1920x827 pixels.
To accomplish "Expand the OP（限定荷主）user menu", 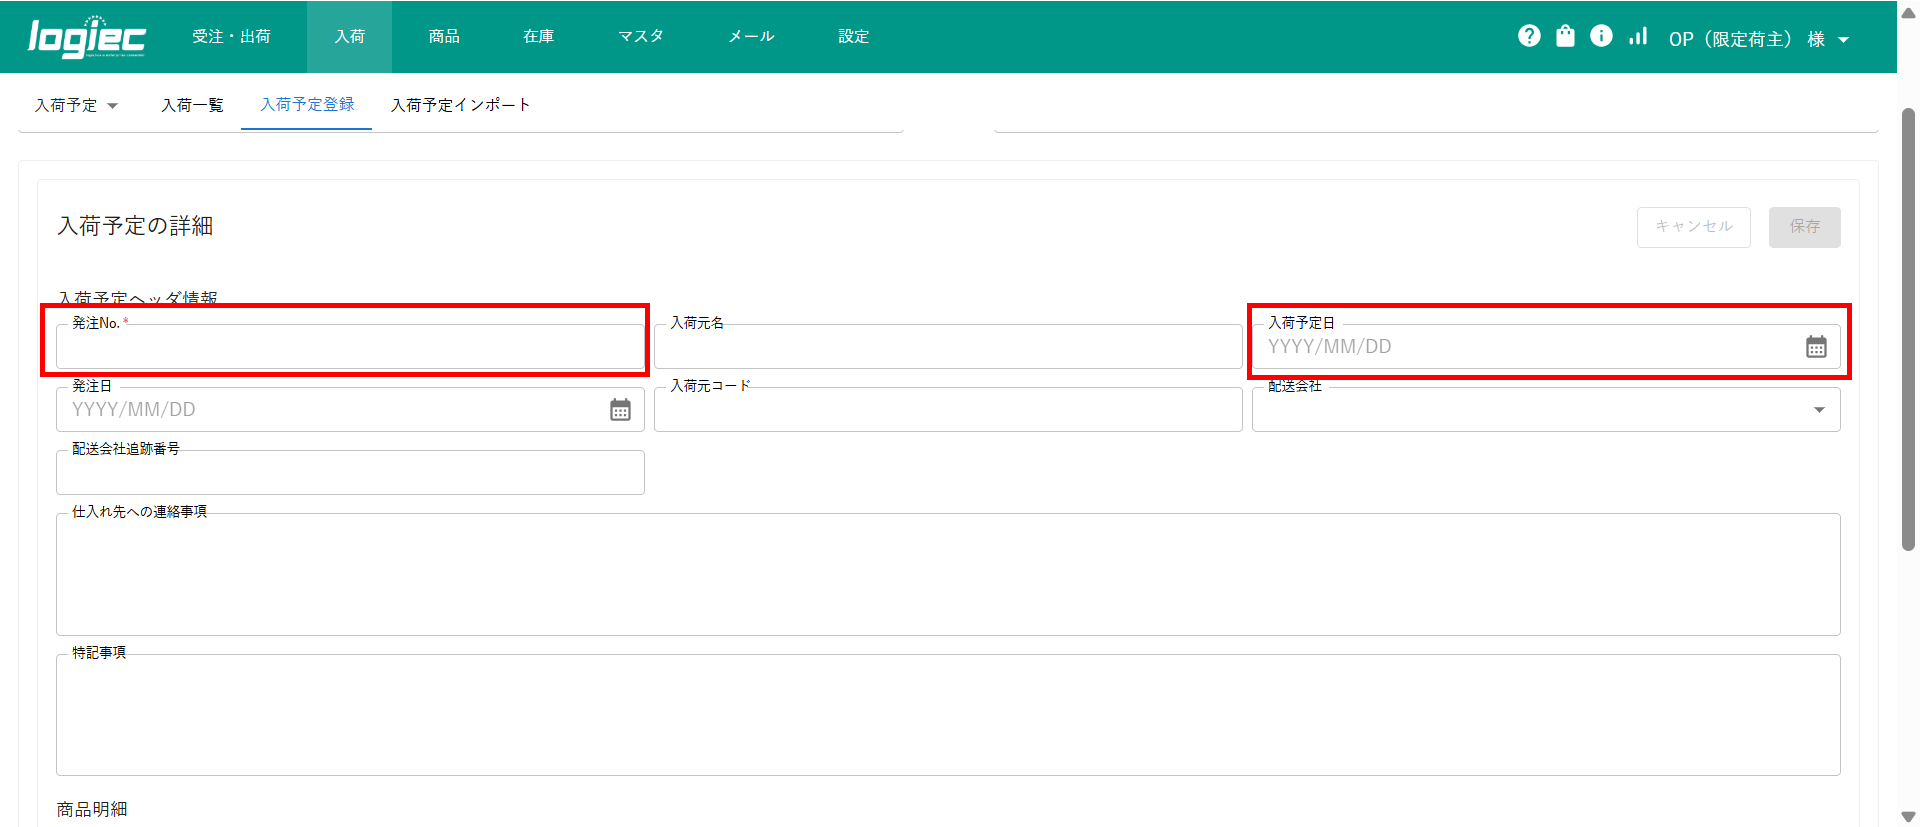I will coord(1758,39).
